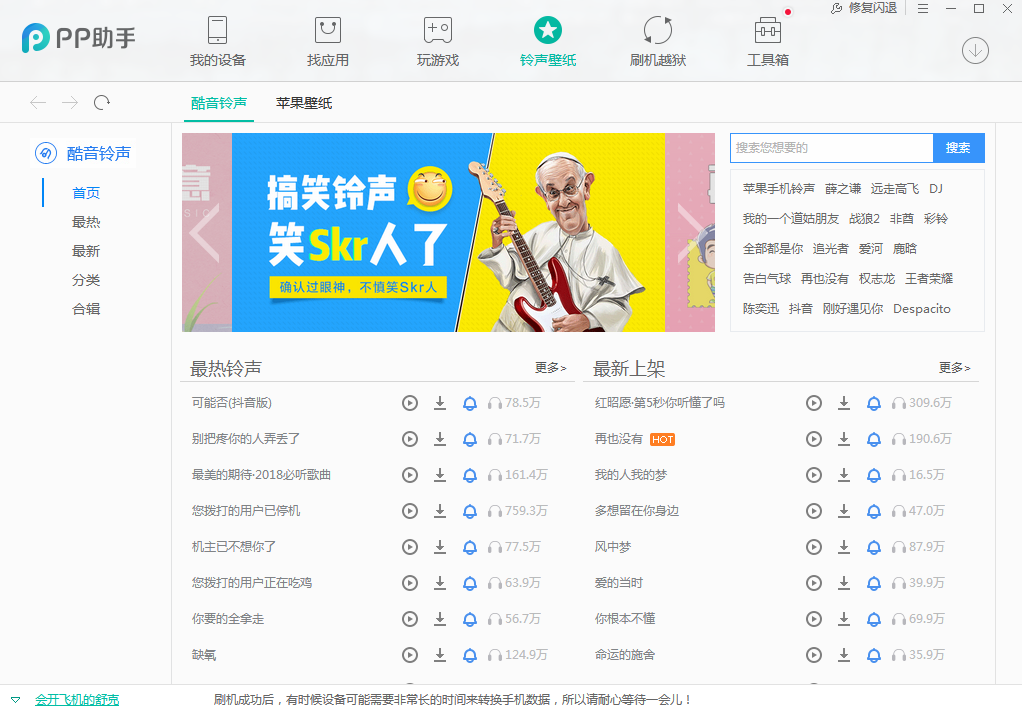This screenshot has width=1022, height=713.
Task: Click bell icon for 我的人我的梦
Action: pos(874,475)
